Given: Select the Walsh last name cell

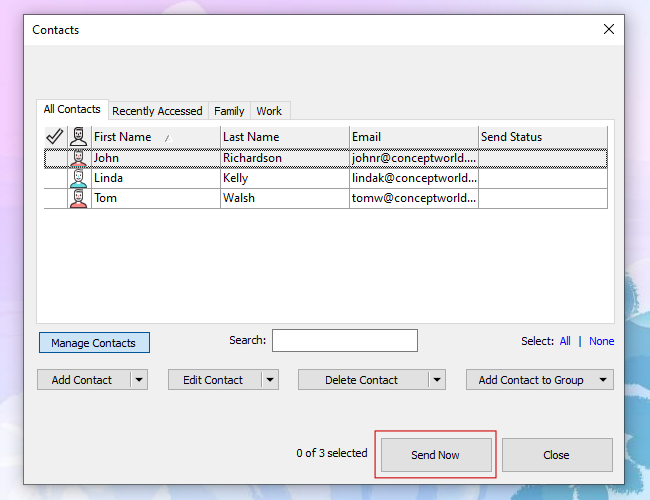Looking at the screenshot, I should (285, 198).
